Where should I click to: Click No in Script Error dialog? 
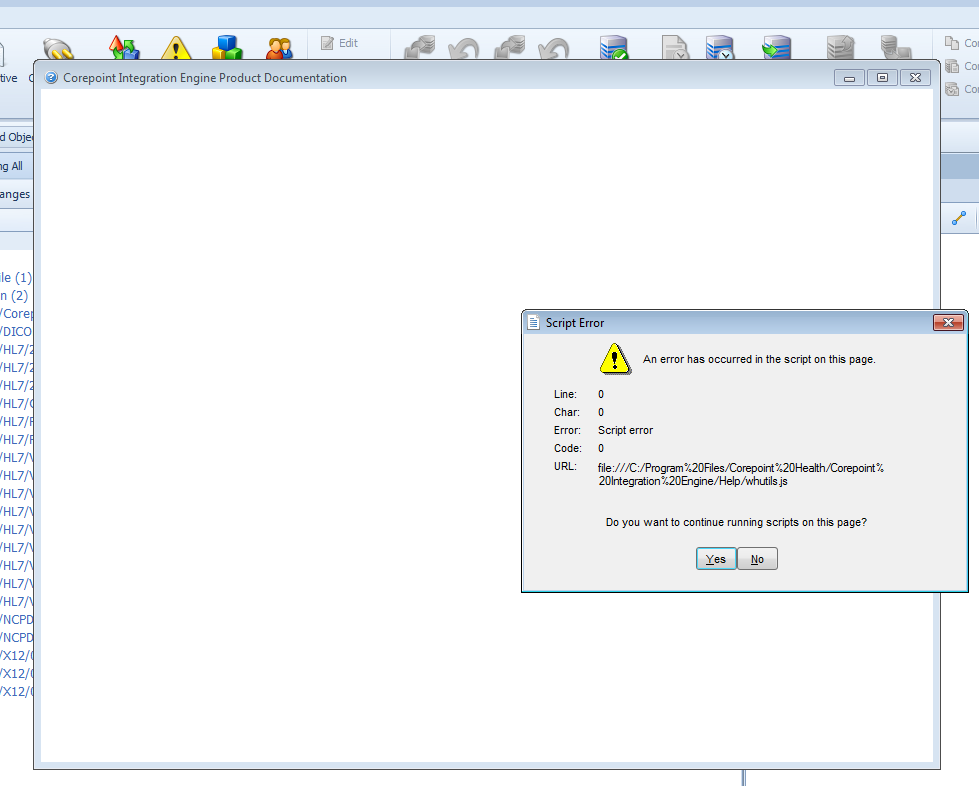tap(757, 559)
